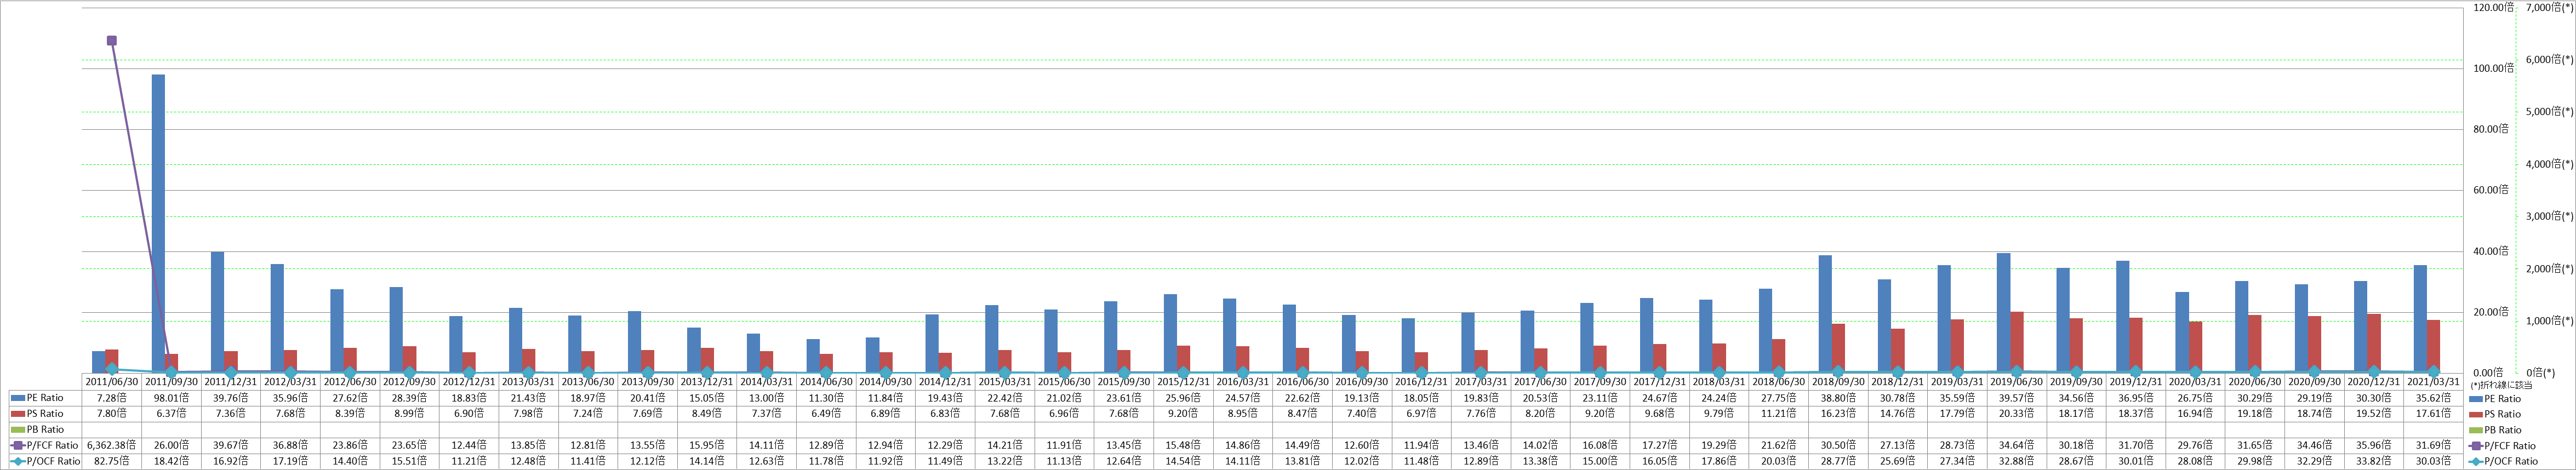Click the 15.48倍 P/FCF cell for 2015/12/31
Image resolution: width=2576 pixels, height=470 pixels.
click(x=1183, y=445)
